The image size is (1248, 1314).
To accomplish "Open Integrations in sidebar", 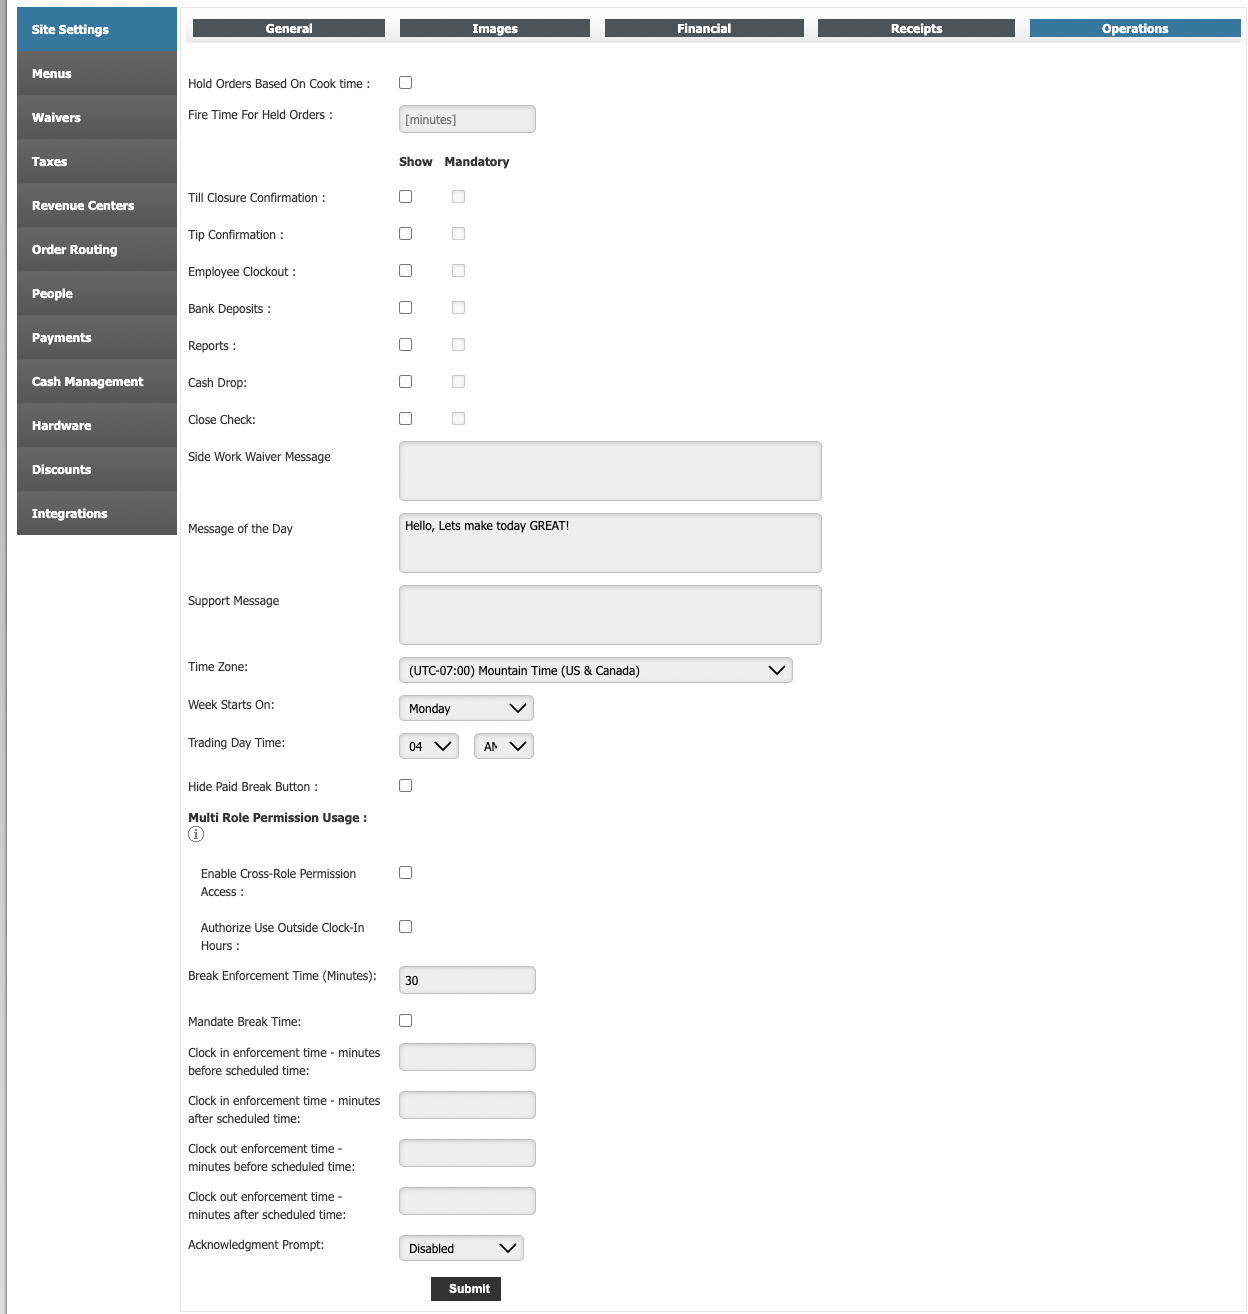I will click(97, 513).
